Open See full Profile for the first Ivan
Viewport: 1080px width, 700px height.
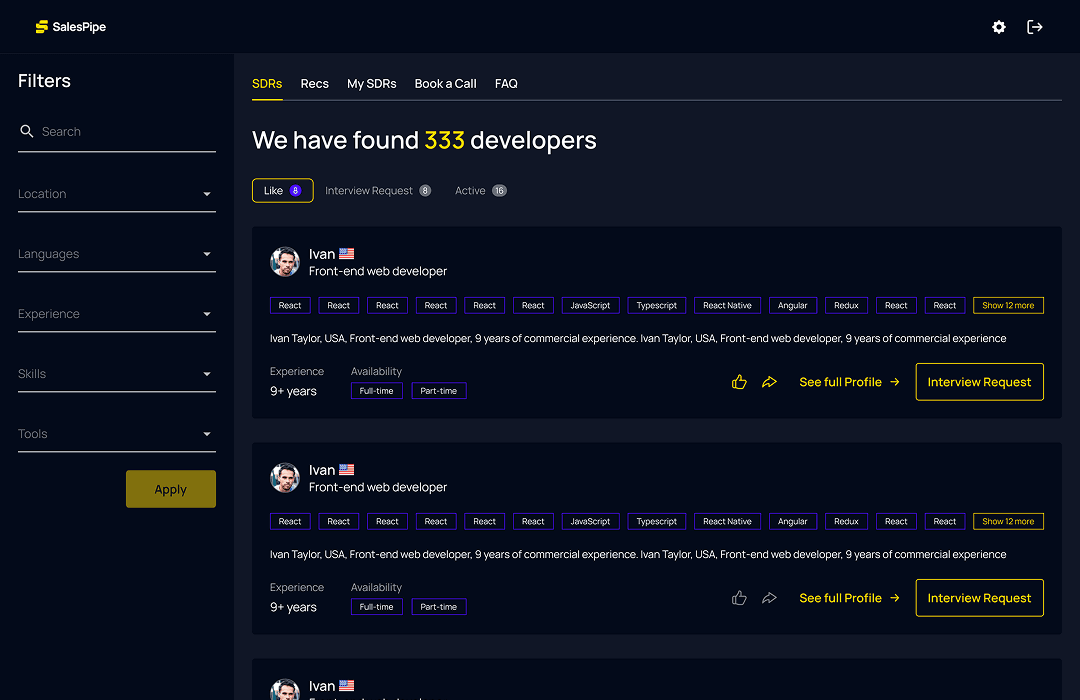pos(849,381)
